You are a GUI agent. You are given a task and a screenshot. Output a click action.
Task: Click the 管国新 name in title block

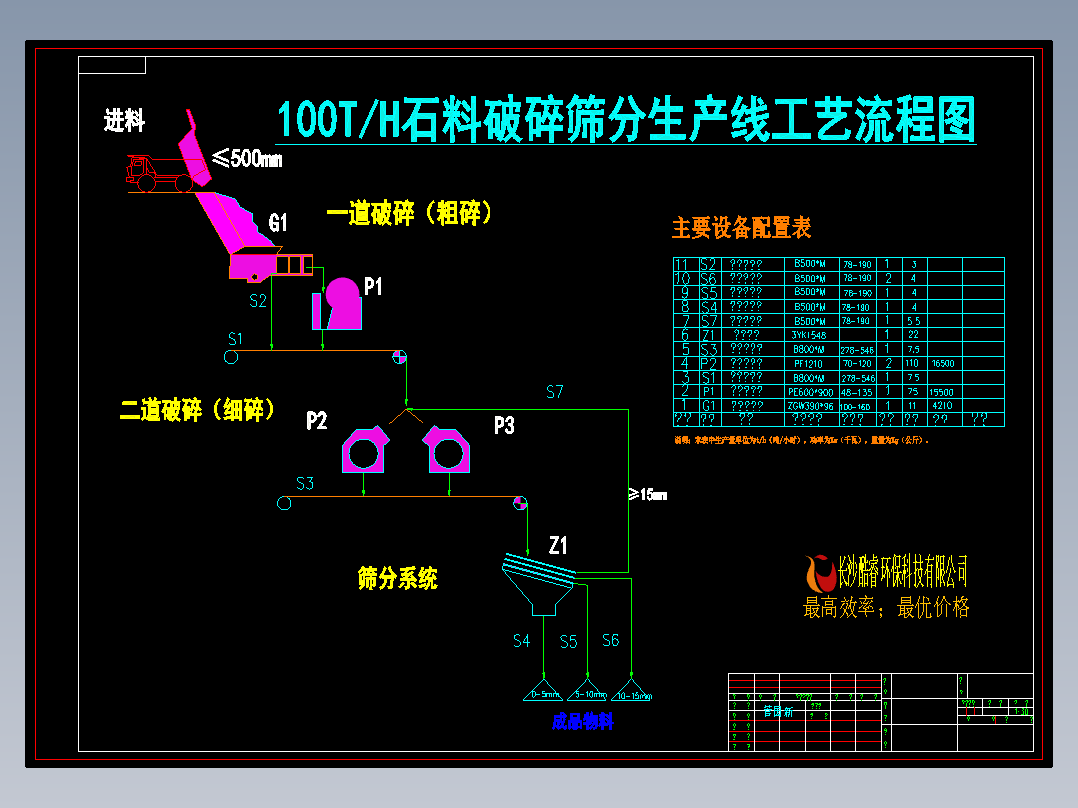tap(779, 712)
